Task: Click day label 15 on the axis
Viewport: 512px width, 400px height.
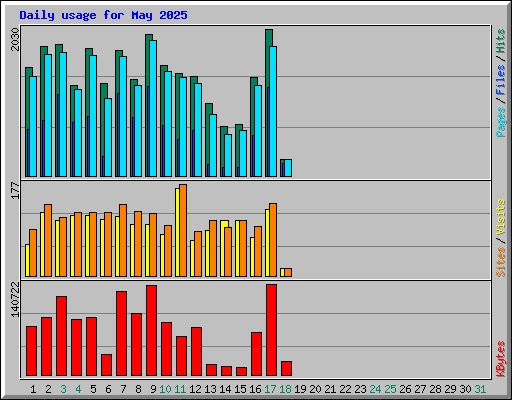Action: tap(240, 389)
